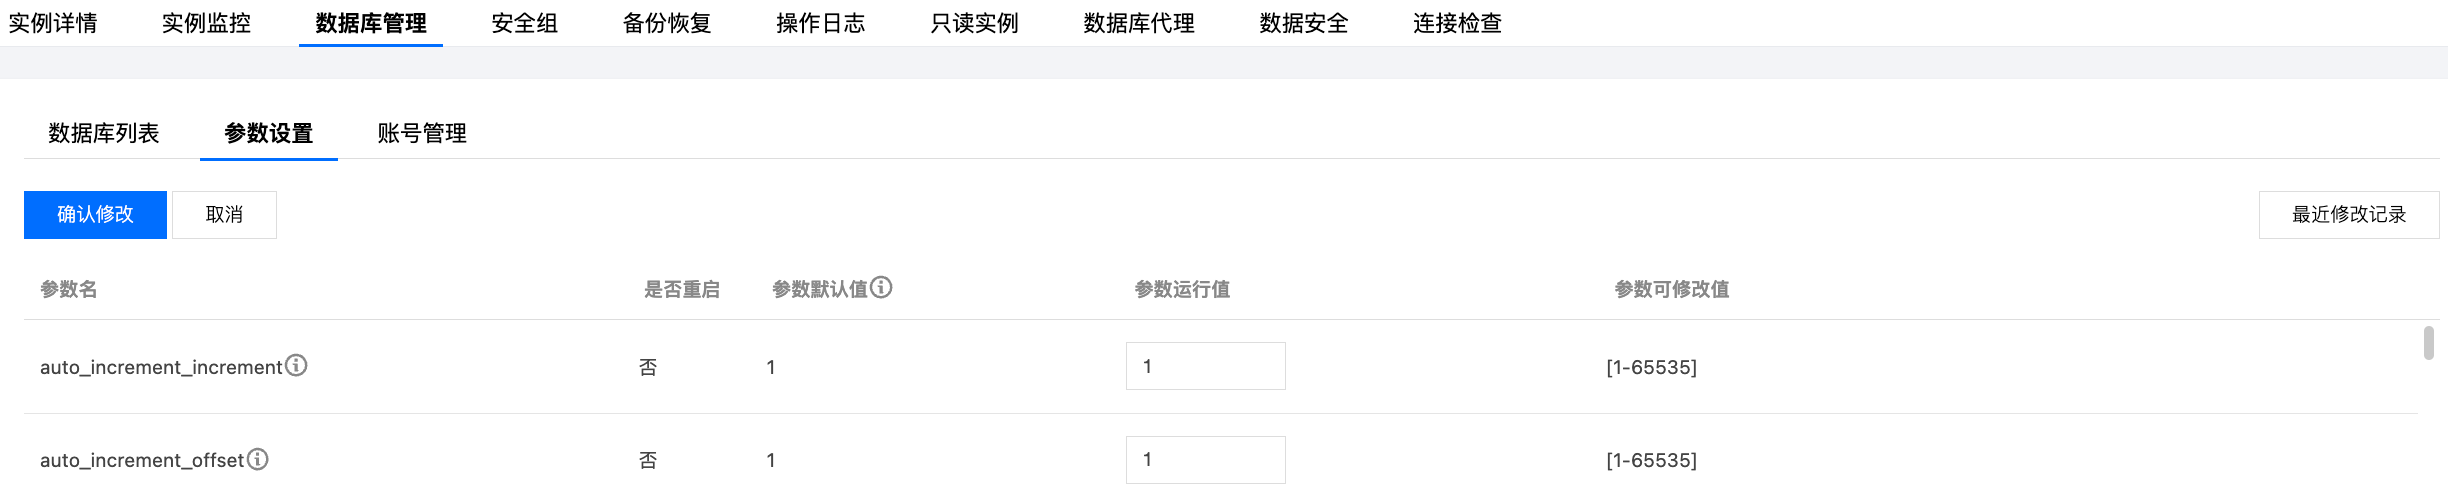Click the parameter list vertical scrollbar
The width and height of the screenshot is (2448, 498).
click(2428, 343)
